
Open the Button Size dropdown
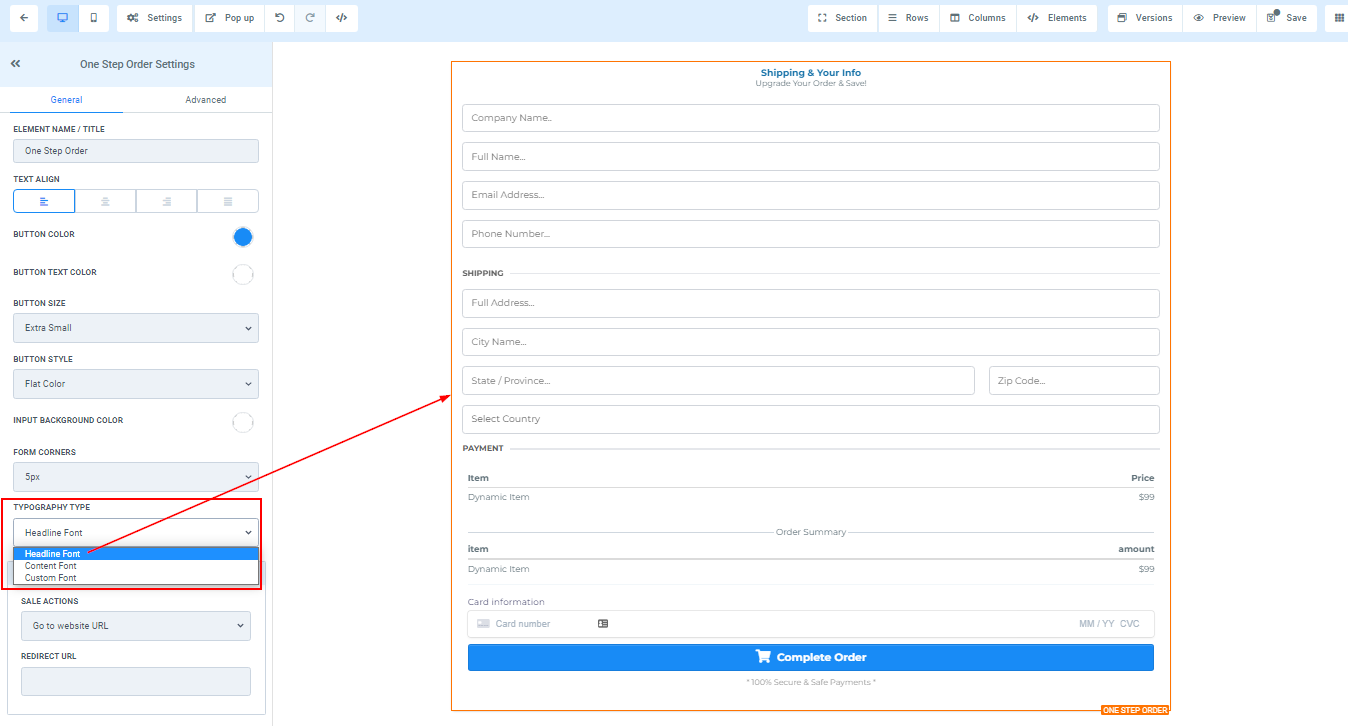(x=136, y=328)
